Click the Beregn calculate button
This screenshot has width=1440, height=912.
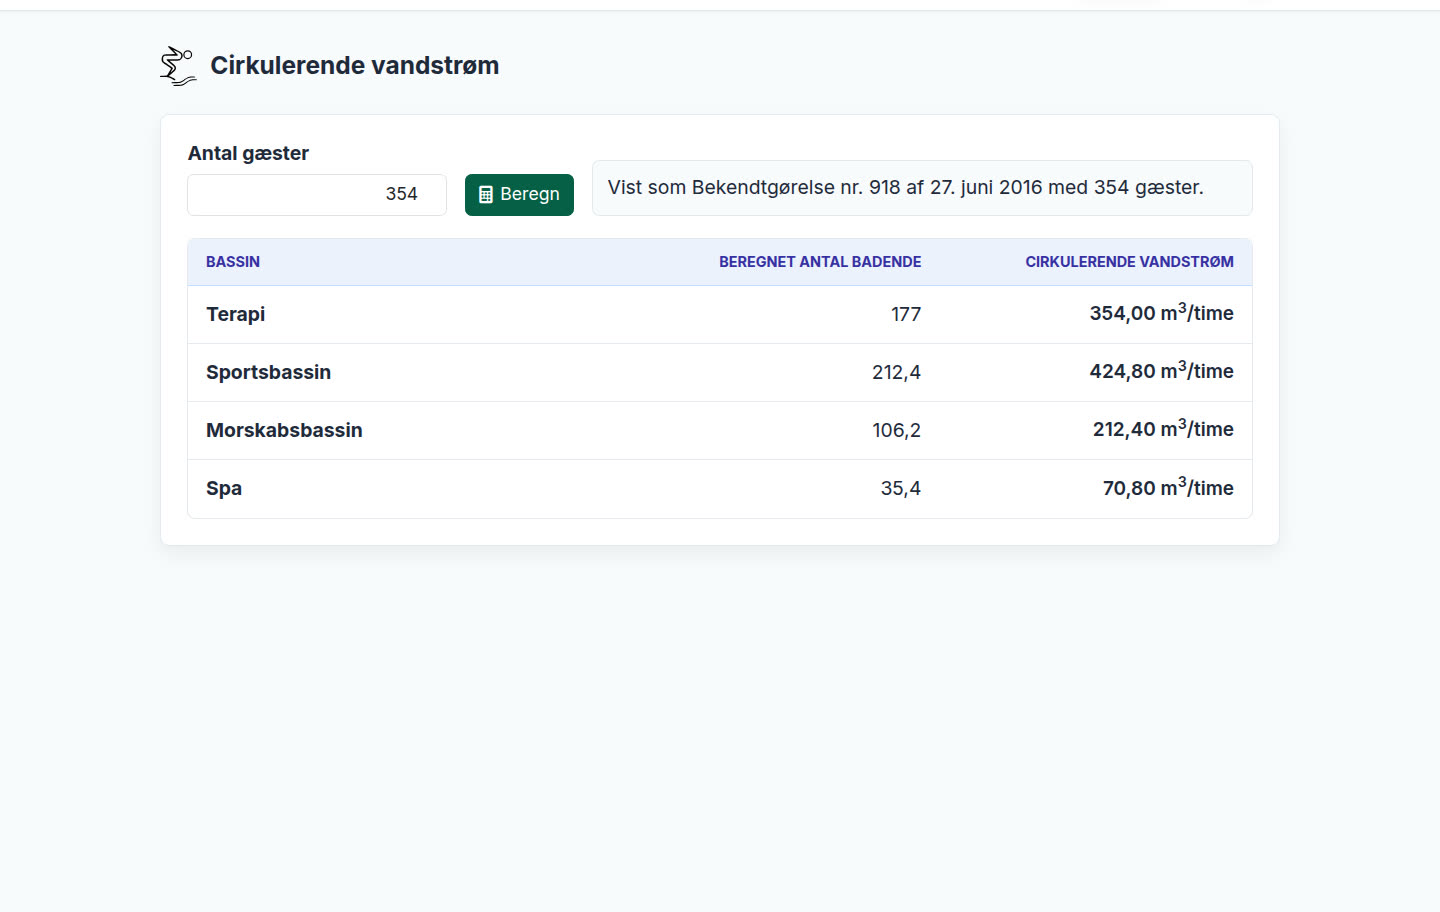tap(519, 195)
